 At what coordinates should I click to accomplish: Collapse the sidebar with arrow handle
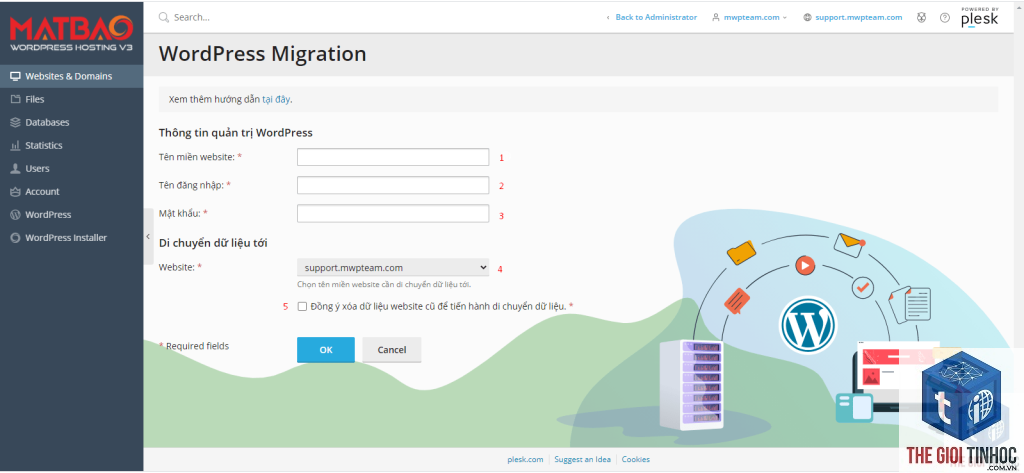click(148, 236)
